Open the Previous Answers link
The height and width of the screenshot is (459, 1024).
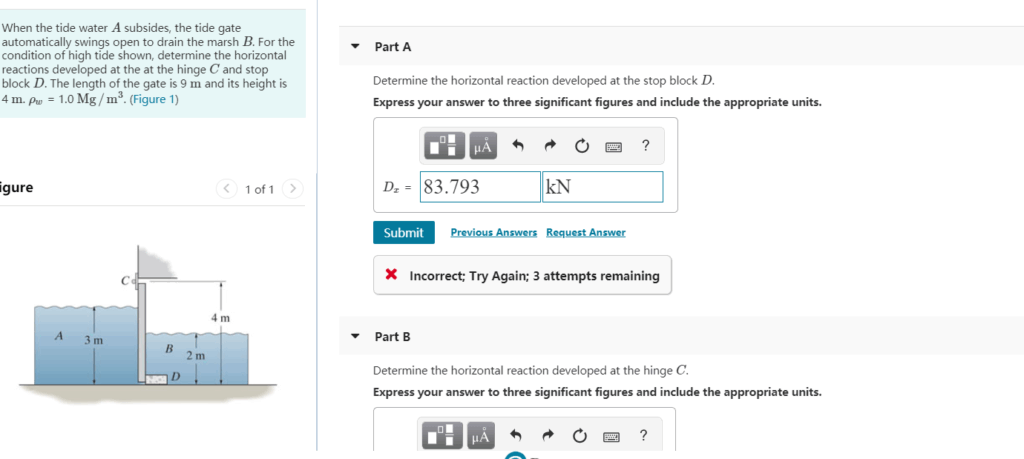click(494, 232)
